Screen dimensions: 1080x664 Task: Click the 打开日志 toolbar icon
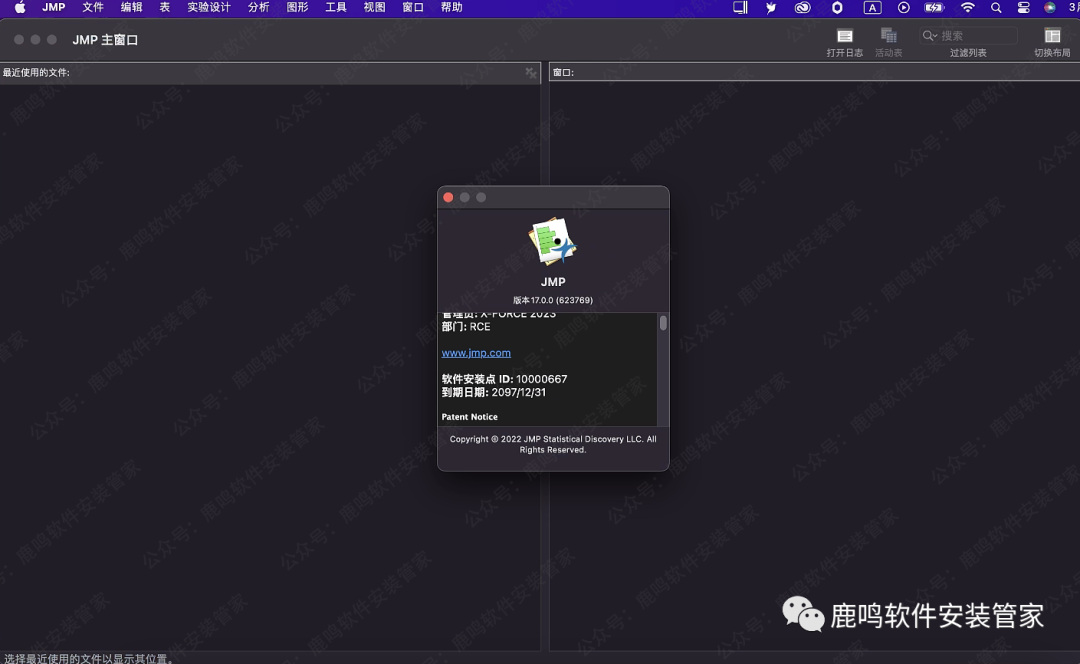point(844,36)
